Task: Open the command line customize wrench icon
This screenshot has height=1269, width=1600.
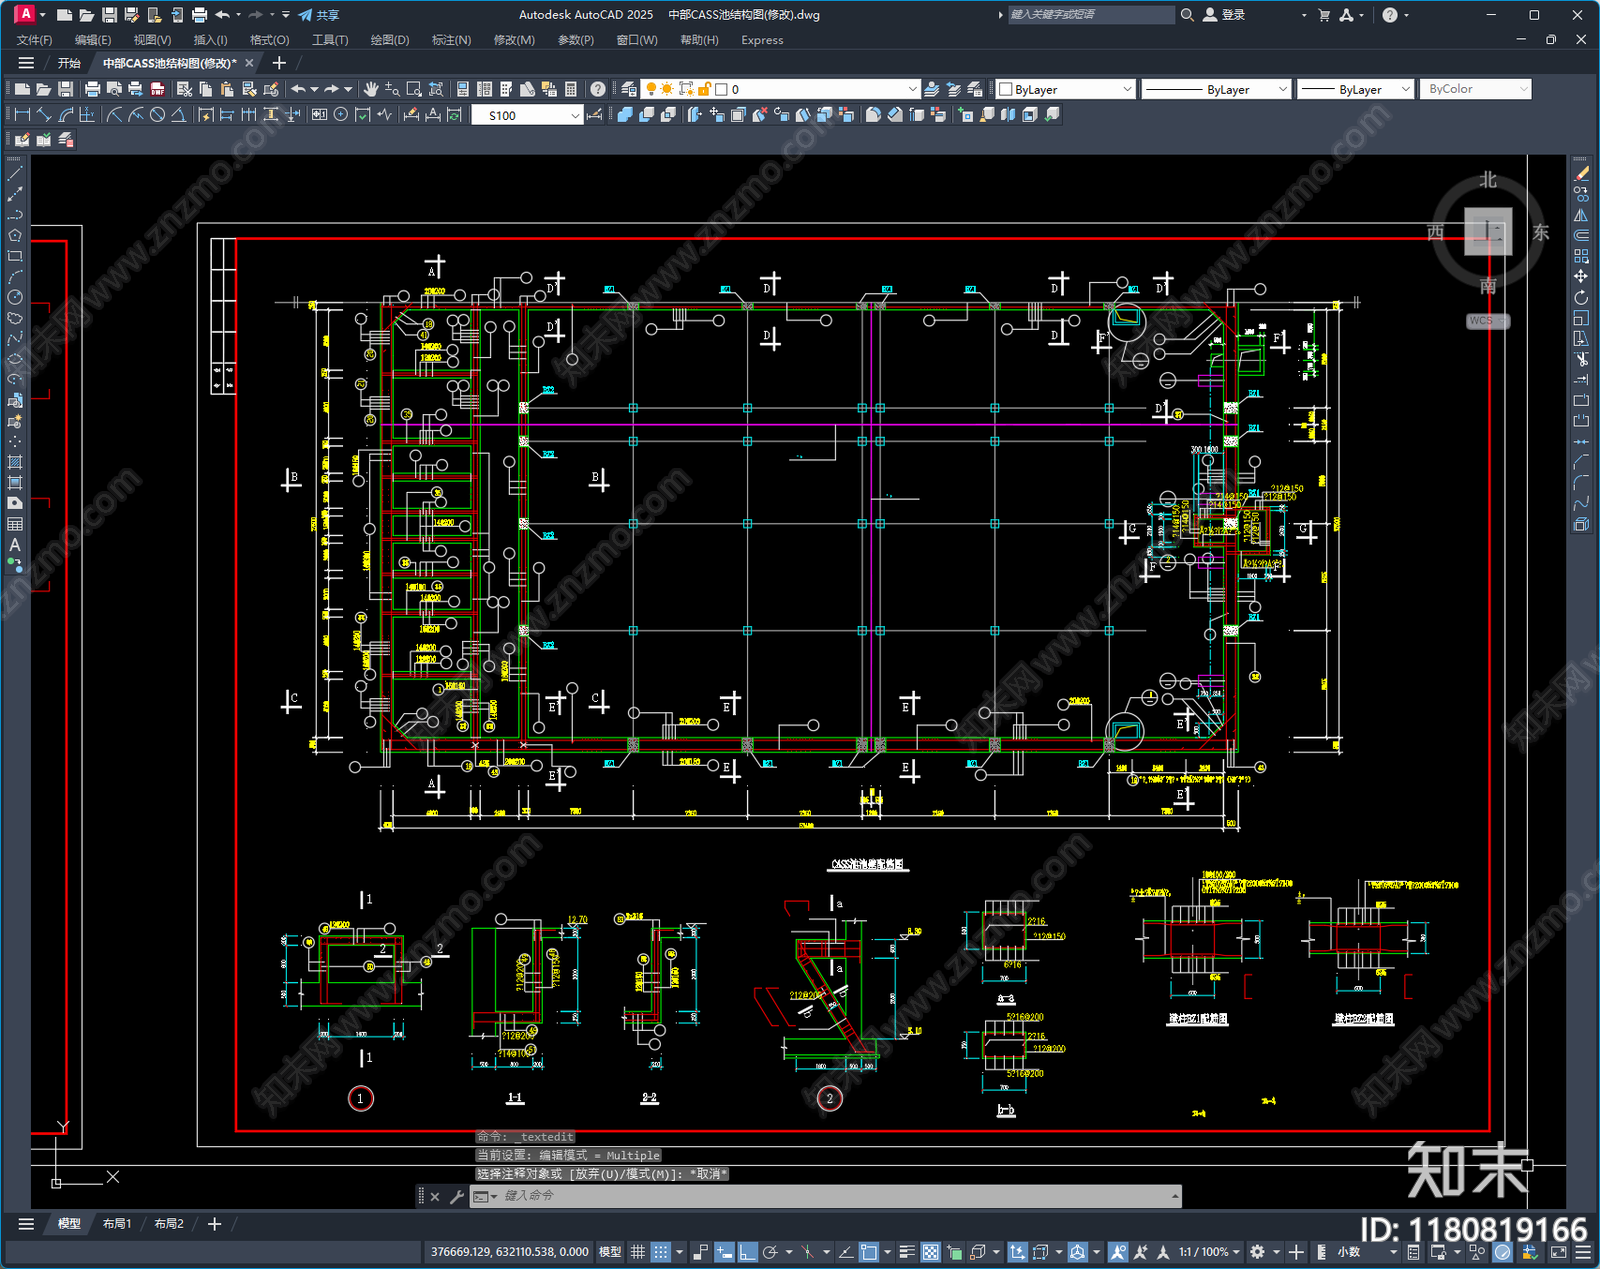Action: (x=457, y=1196)
